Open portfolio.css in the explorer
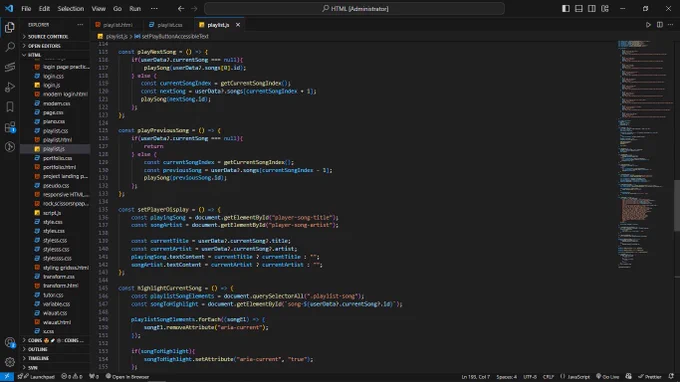Viewport: 680px width, 382px height. click(57, 158)
